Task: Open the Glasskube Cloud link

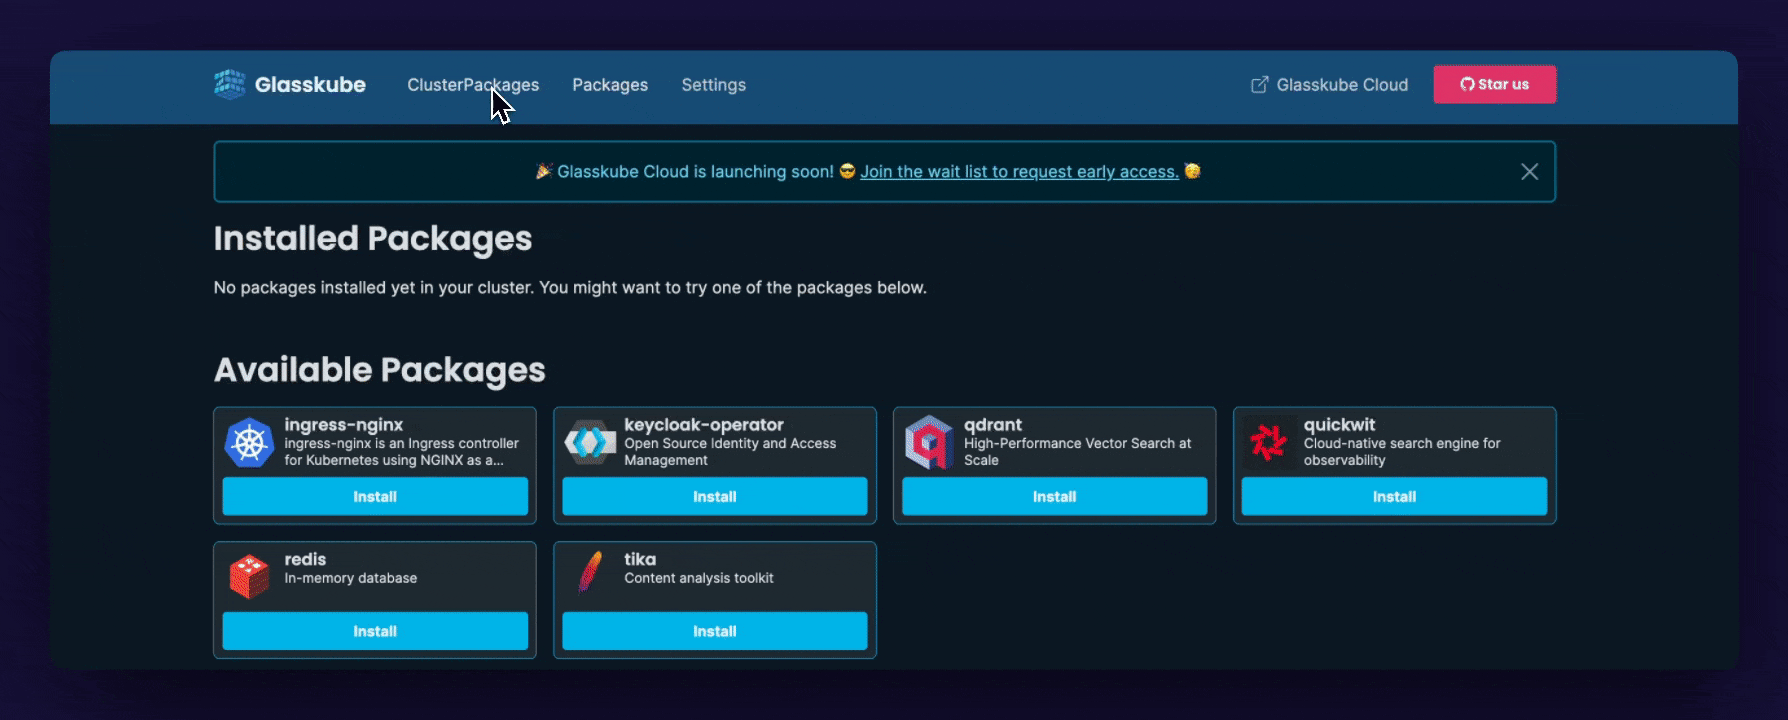Action: (x=1341, y=85)
